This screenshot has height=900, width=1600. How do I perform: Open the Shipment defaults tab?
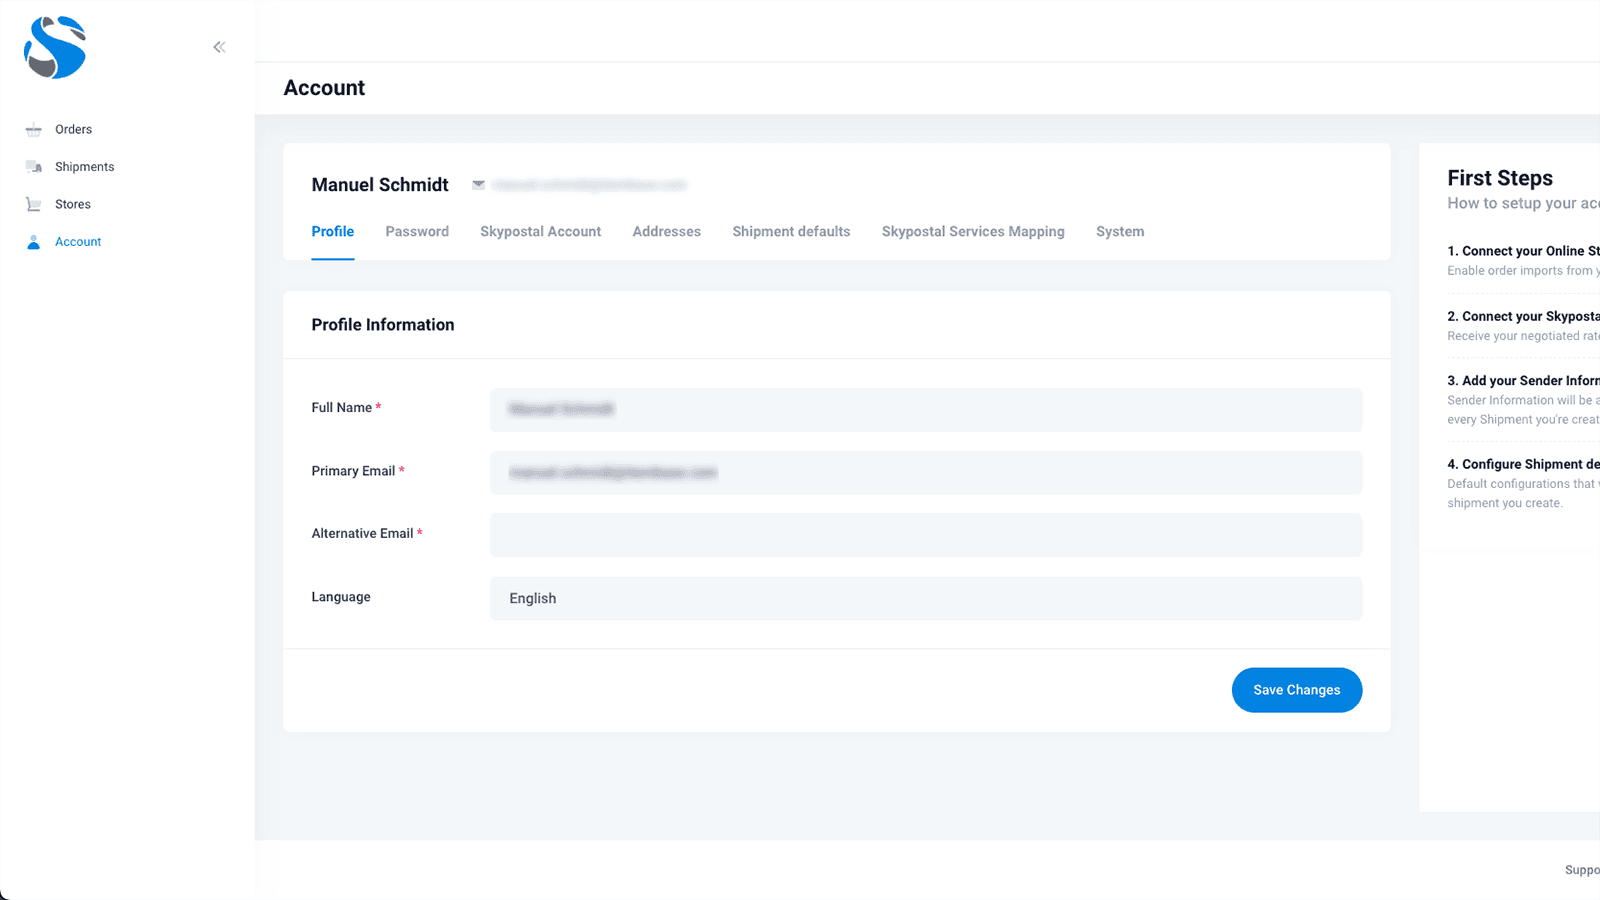pos(791,231)
